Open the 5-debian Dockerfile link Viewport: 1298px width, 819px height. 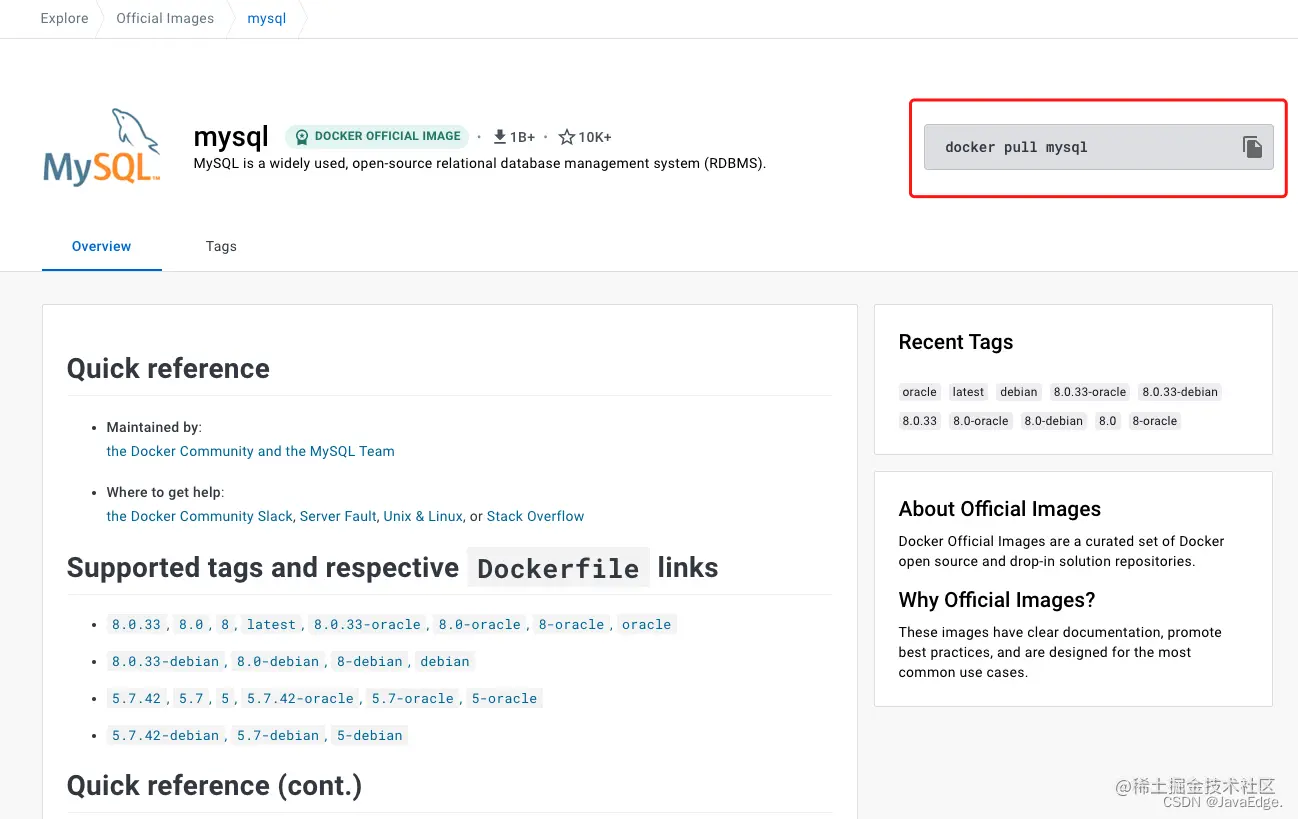369,735
